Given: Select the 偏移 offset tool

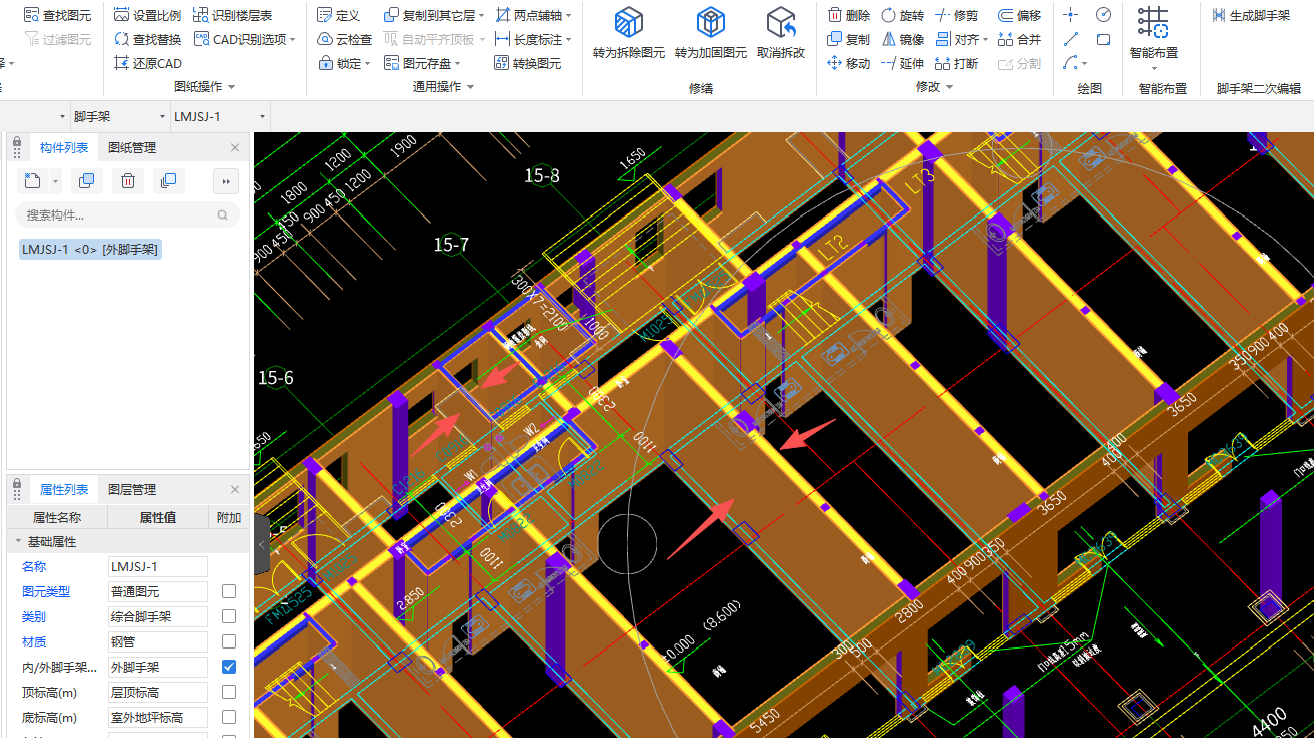Looking at the screenshot, I should pos(1020,15).
